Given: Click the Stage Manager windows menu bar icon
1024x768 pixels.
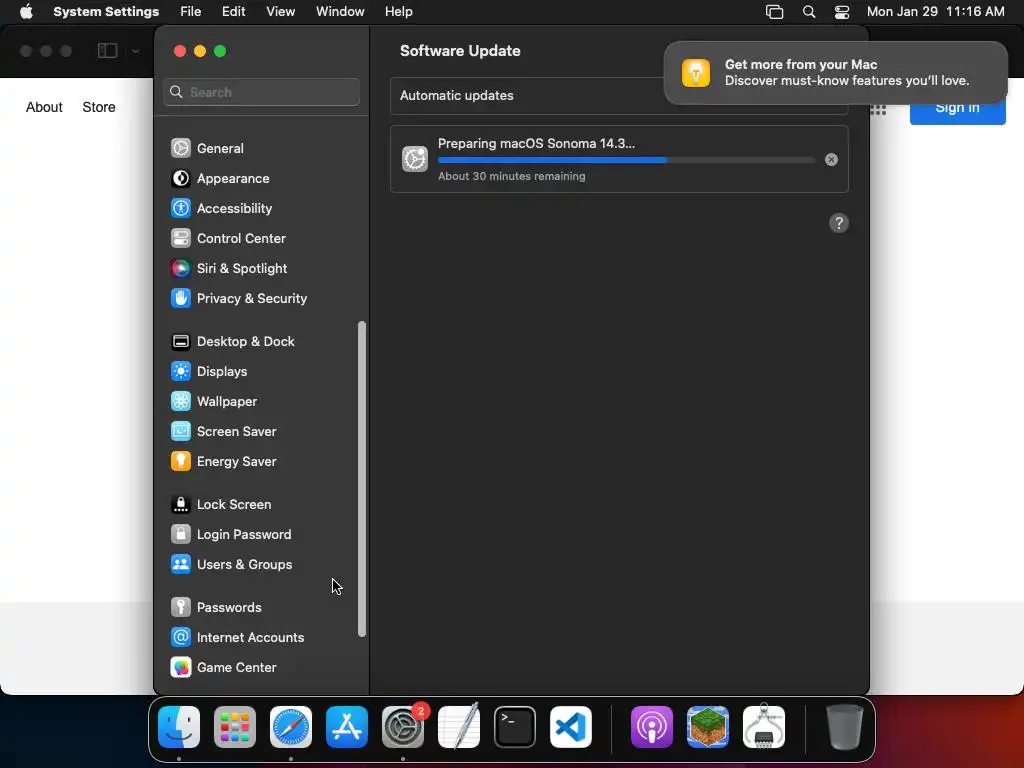Looking at the screenshot, I should (x=775, y=12).
